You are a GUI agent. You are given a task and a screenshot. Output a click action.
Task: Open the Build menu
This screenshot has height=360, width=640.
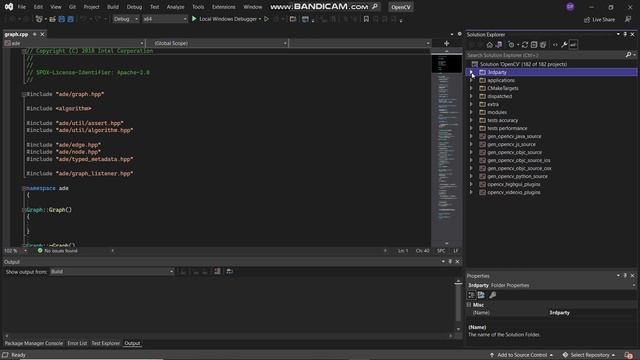(113, 7)
